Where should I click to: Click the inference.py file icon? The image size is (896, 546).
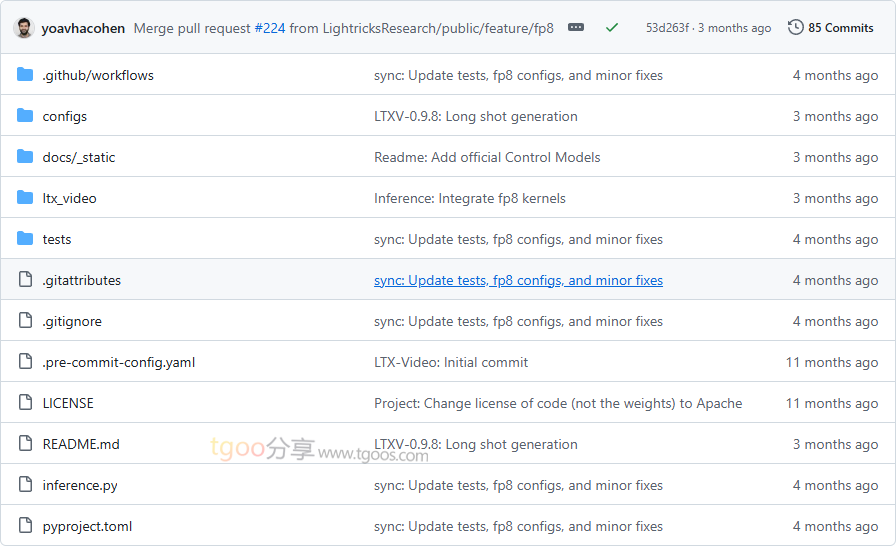pos(25,485)
